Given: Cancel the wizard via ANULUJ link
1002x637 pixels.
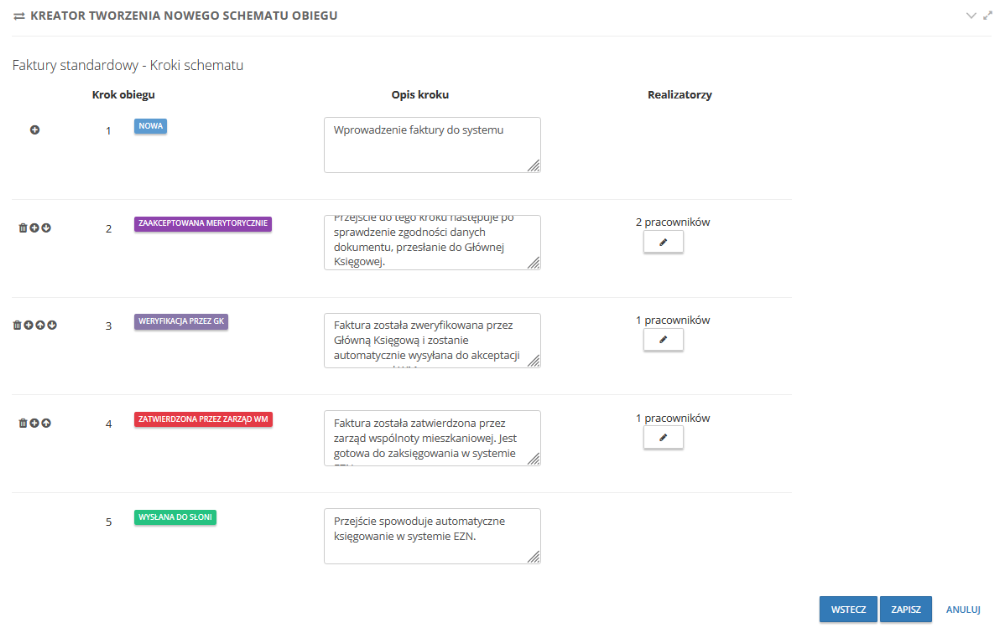Looking at the screenshot, I should tap(963, 610).
